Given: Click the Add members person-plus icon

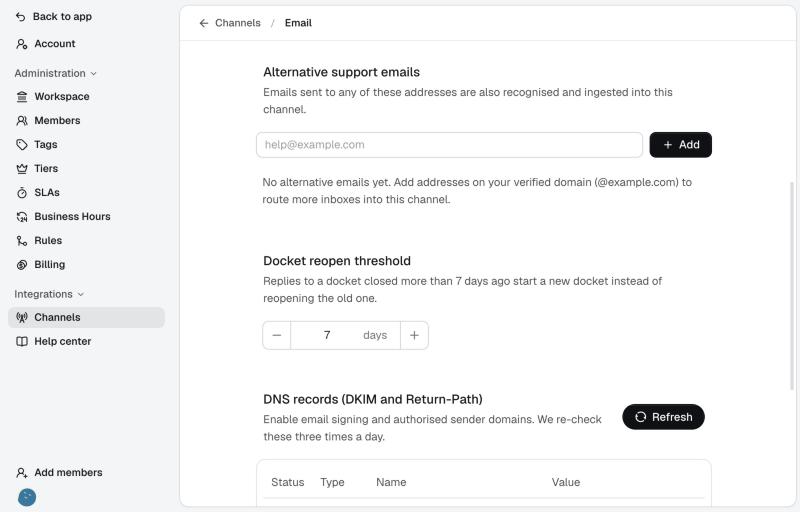Looking at the screenshot, I should [x=21, y=473].
